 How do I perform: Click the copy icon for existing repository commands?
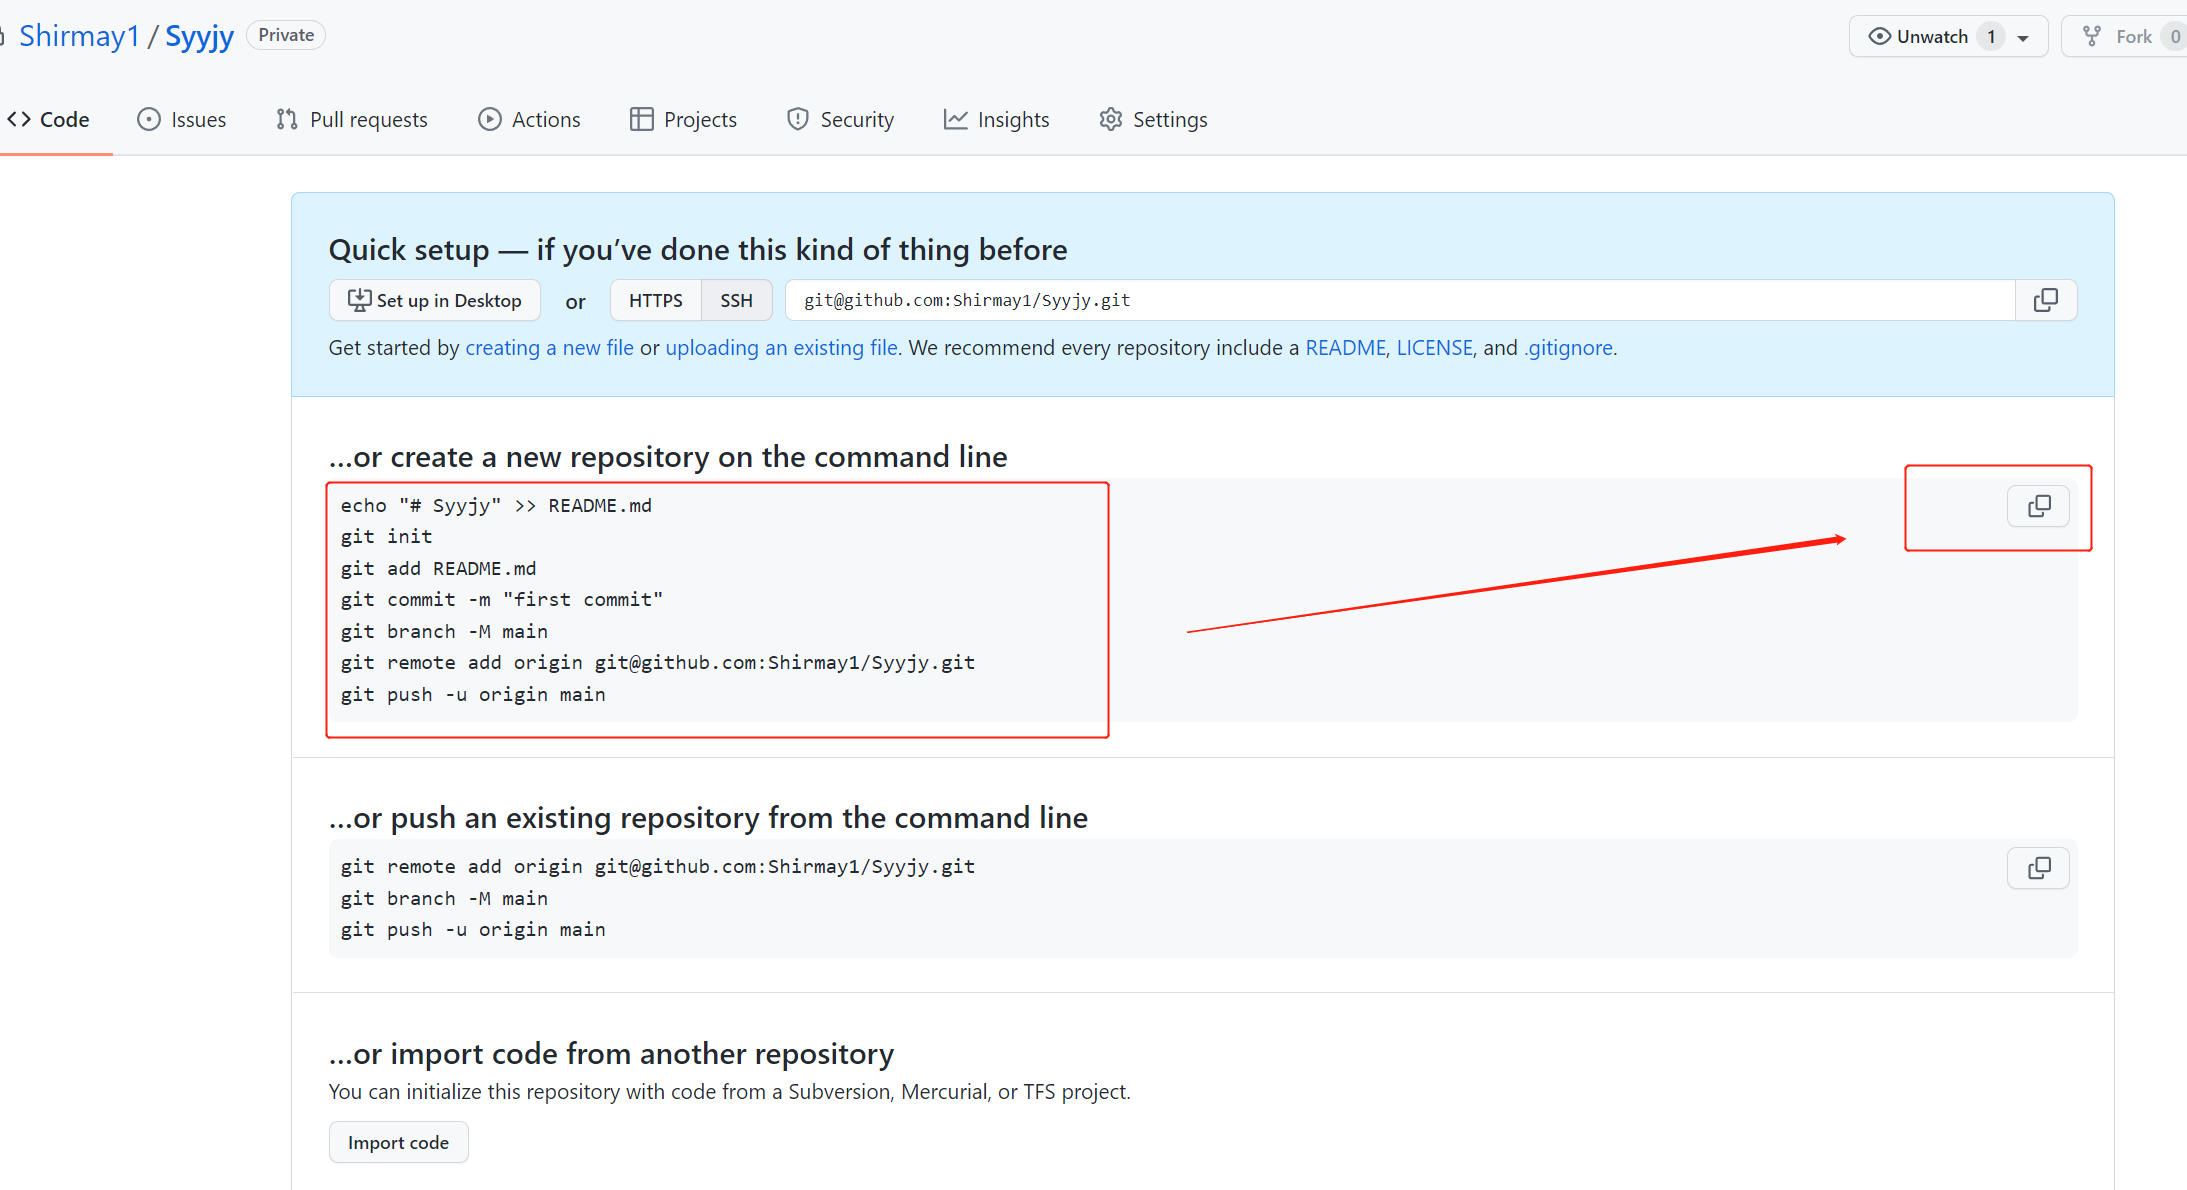click(x=2039, y=868)
